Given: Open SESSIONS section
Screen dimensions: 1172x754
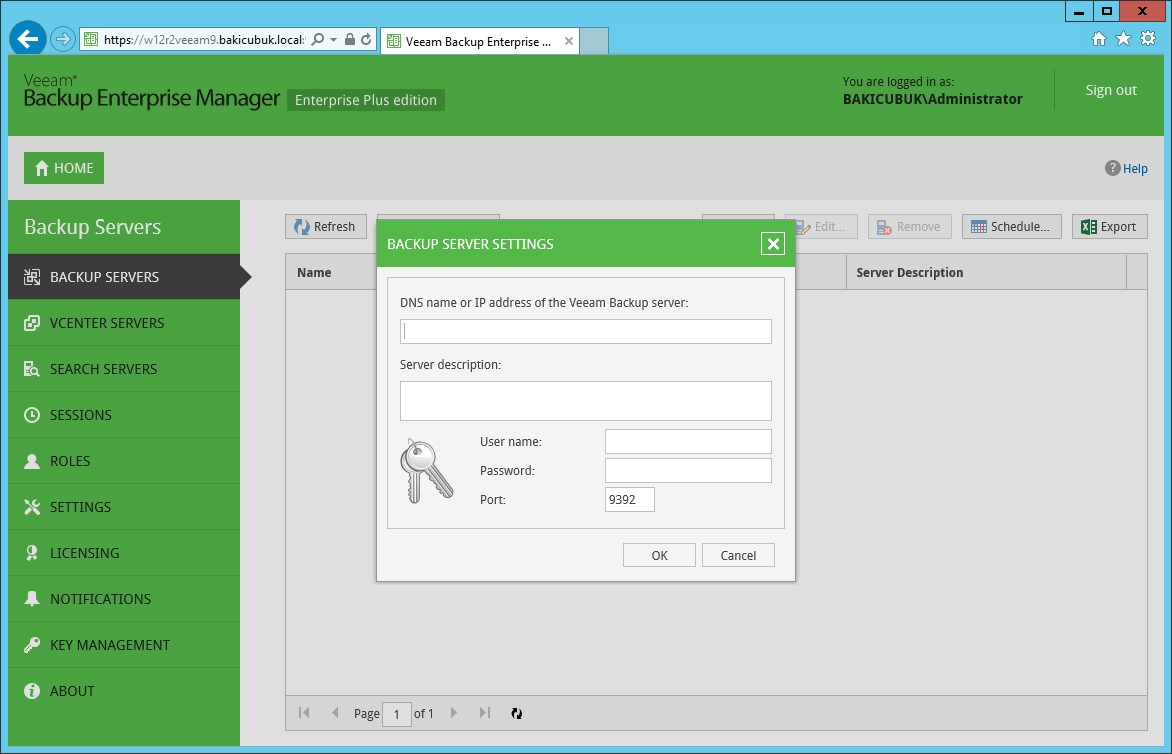Looking at the screenshot, I should pos(124,415).
